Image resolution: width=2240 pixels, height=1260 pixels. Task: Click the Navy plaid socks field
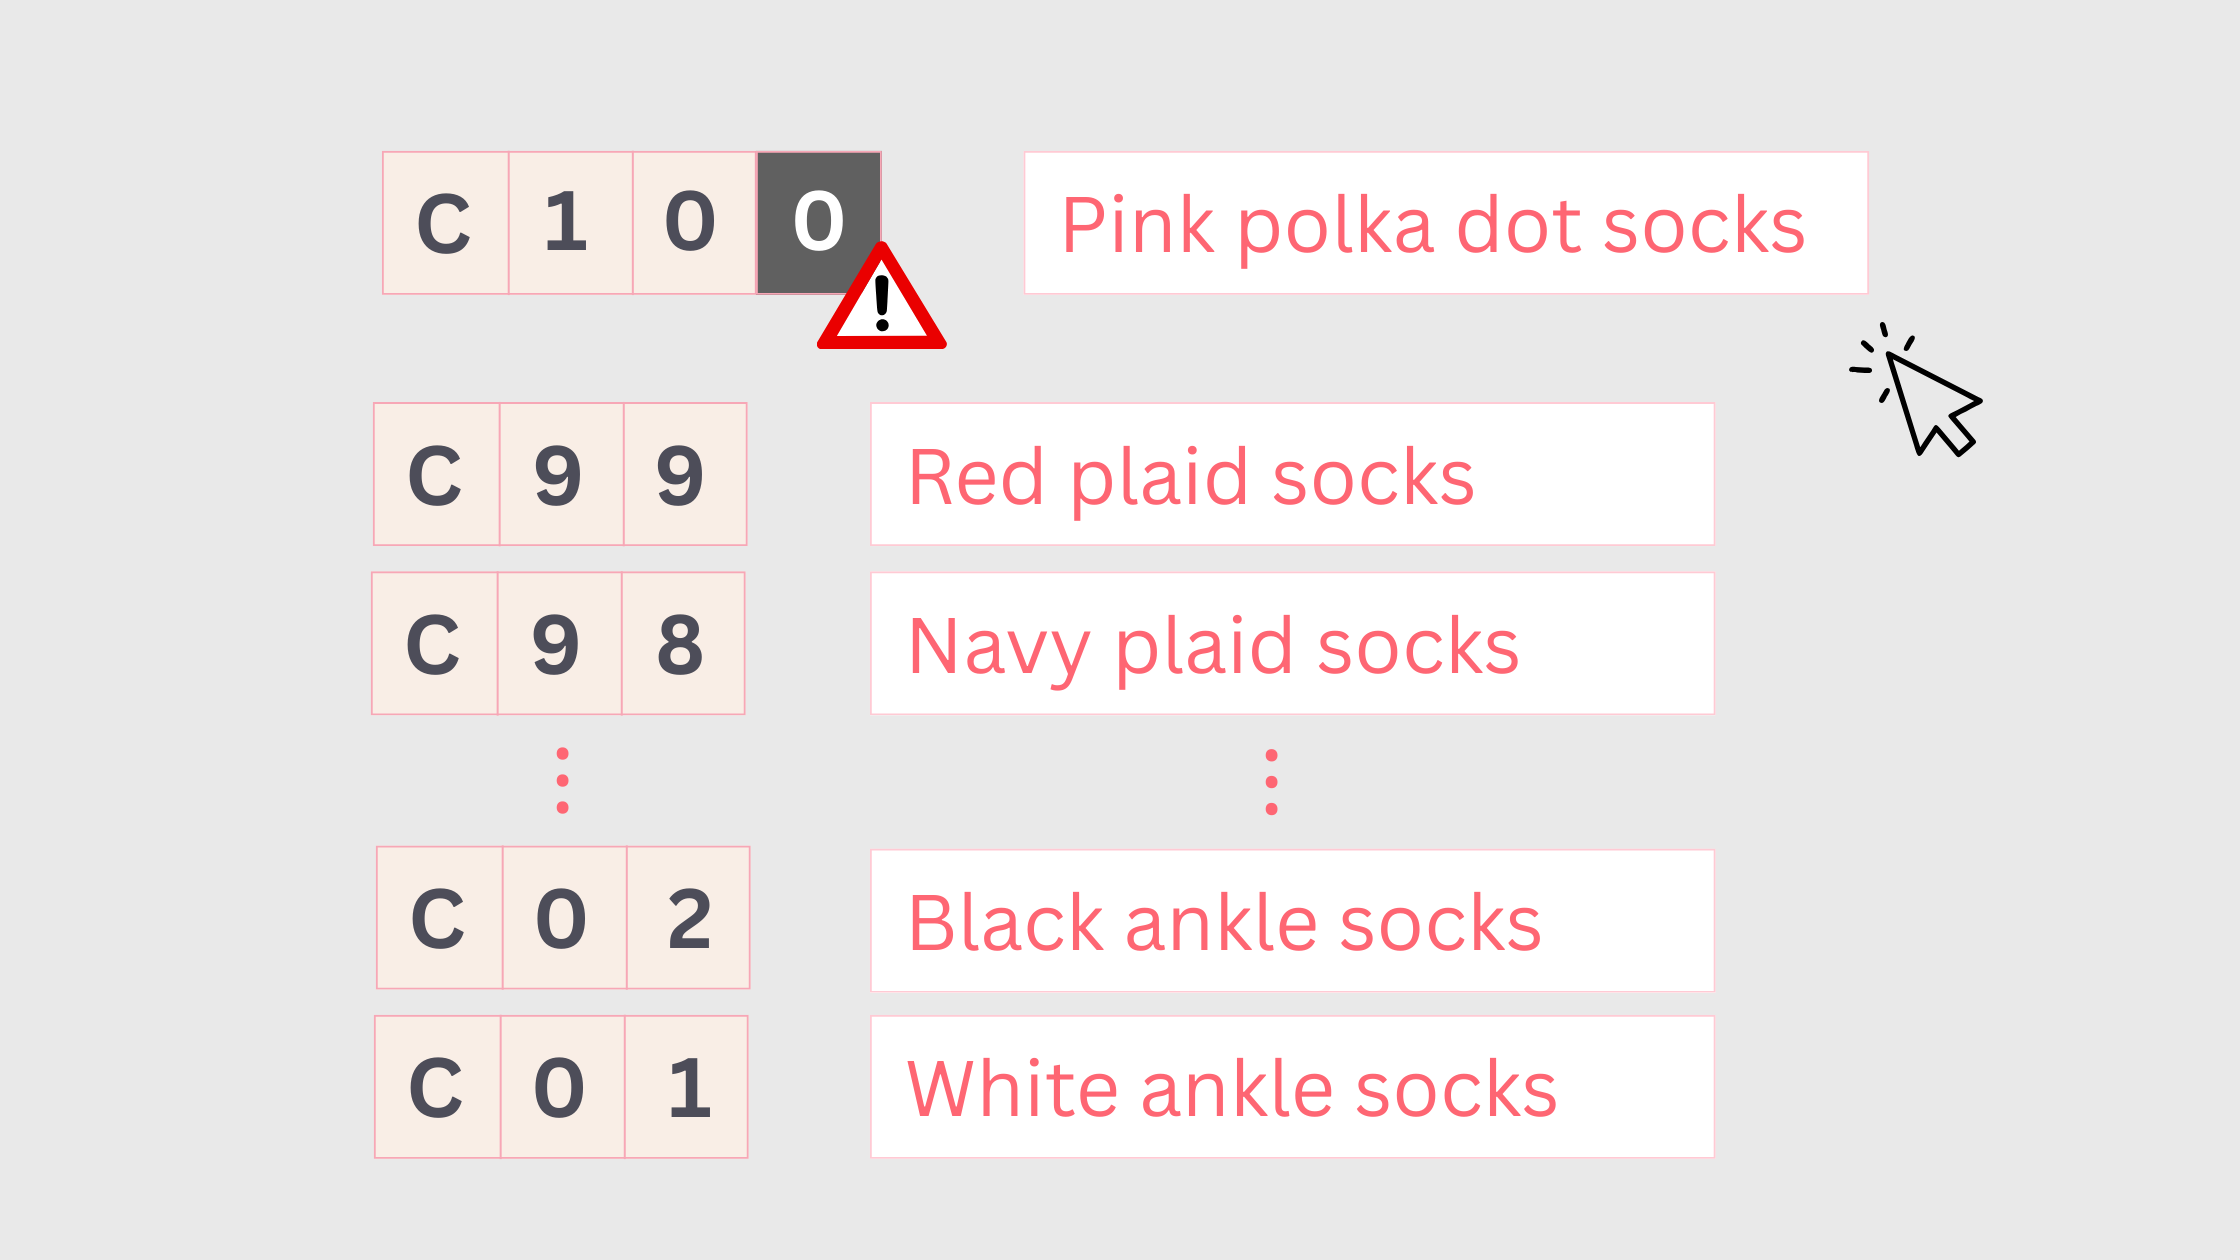1292,643
